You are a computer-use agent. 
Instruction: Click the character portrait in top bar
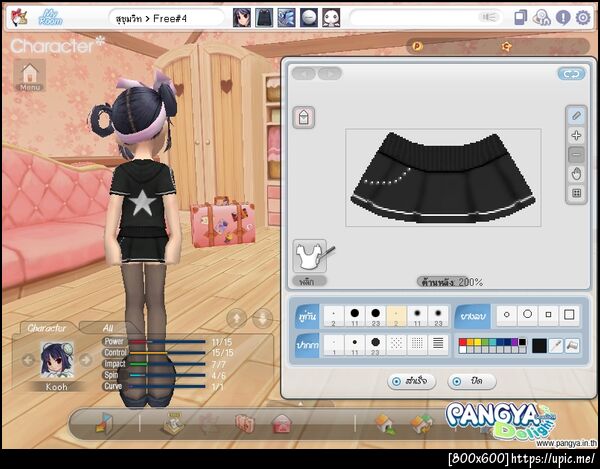click(x=242, y=18)
